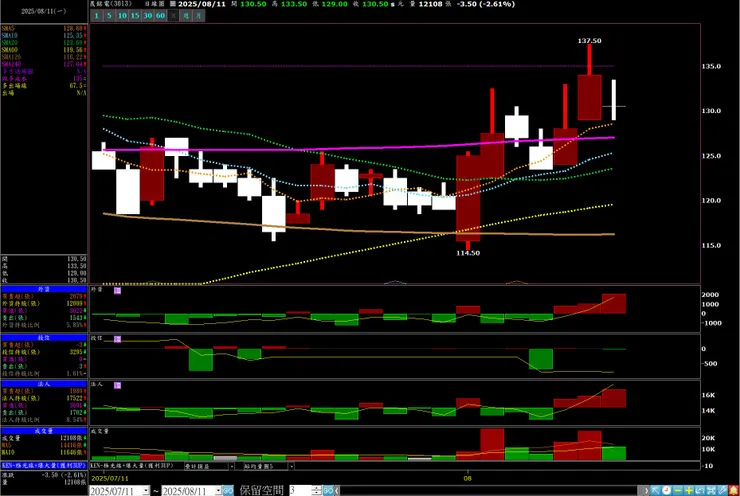Click the 法人 panel settings icon
Screen dimensions: 740x496
(x=118, y=386)
